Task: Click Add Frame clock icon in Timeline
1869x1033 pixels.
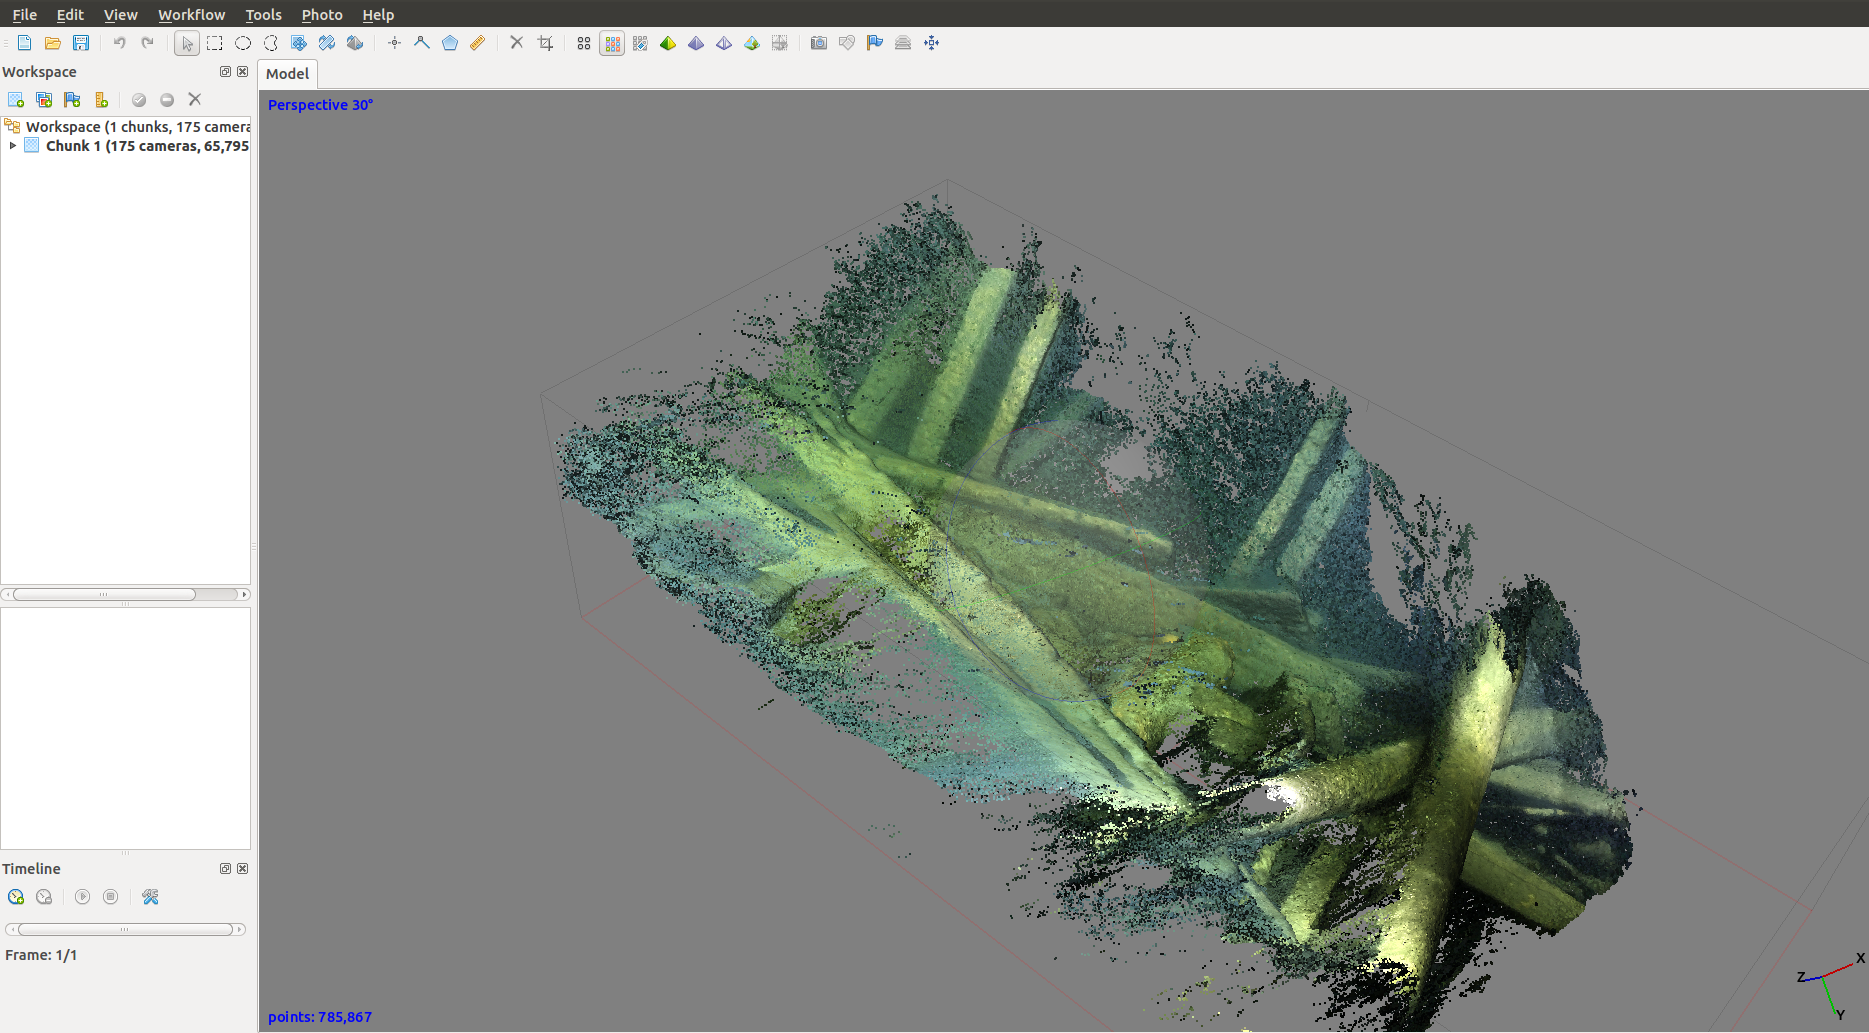Action: 16,897
